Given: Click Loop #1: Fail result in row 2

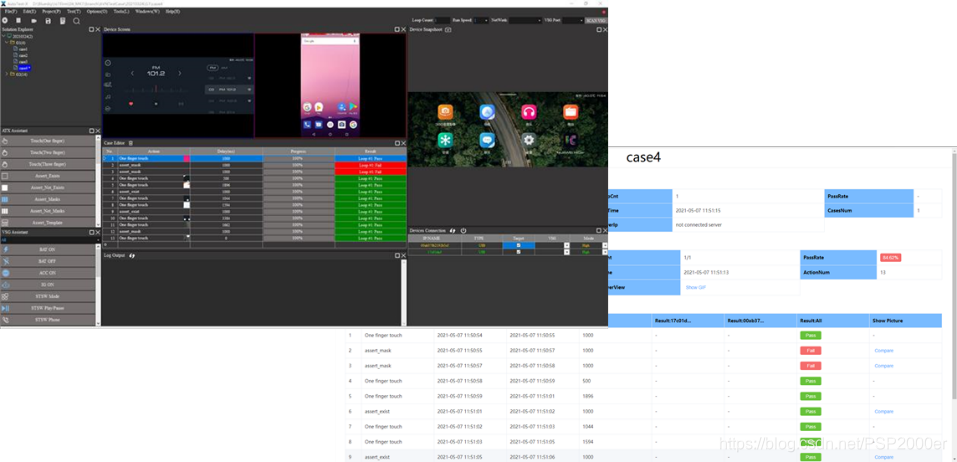Looking at the screenshot, I should click(370, 165).
